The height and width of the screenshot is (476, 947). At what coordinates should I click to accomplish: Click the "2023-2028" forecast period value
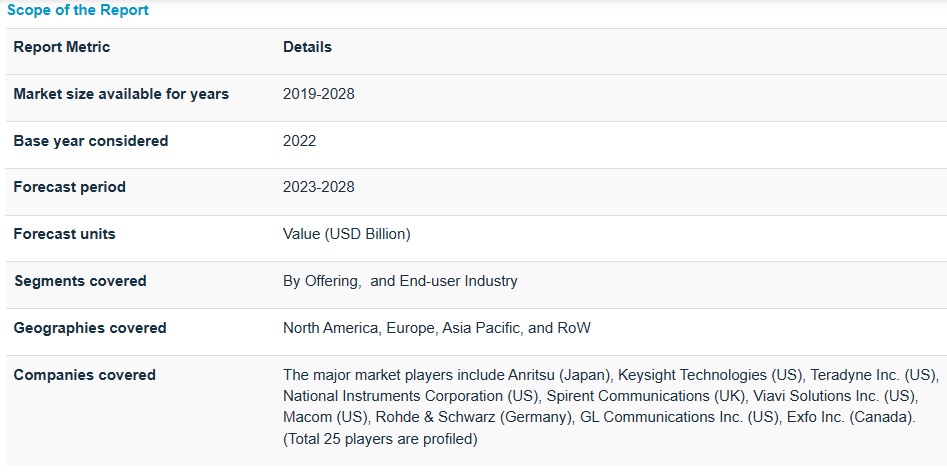coord(319,187)
